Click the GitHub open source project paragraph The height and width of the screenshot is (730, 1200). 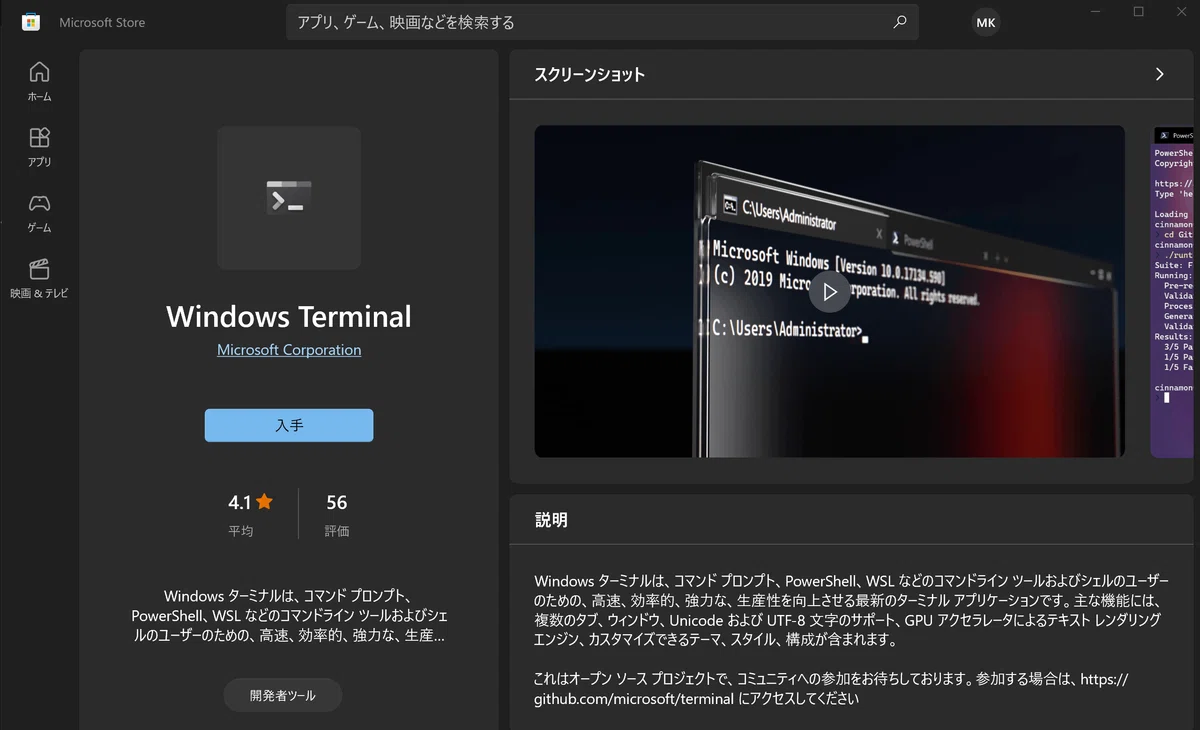[x=831, y=689]
